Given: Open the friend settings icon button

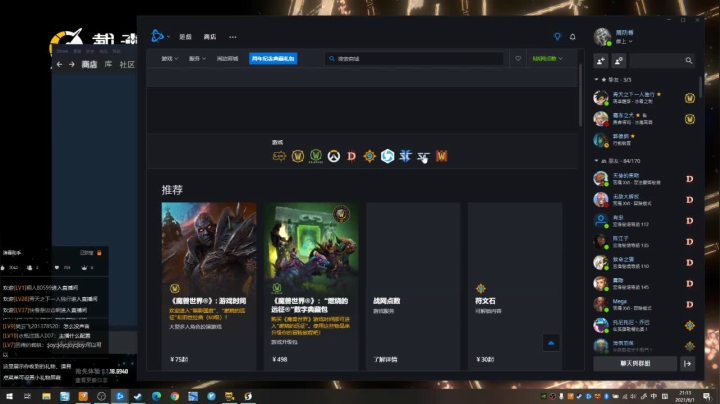Looking at the screenshot, I should (x=619, y=61).
